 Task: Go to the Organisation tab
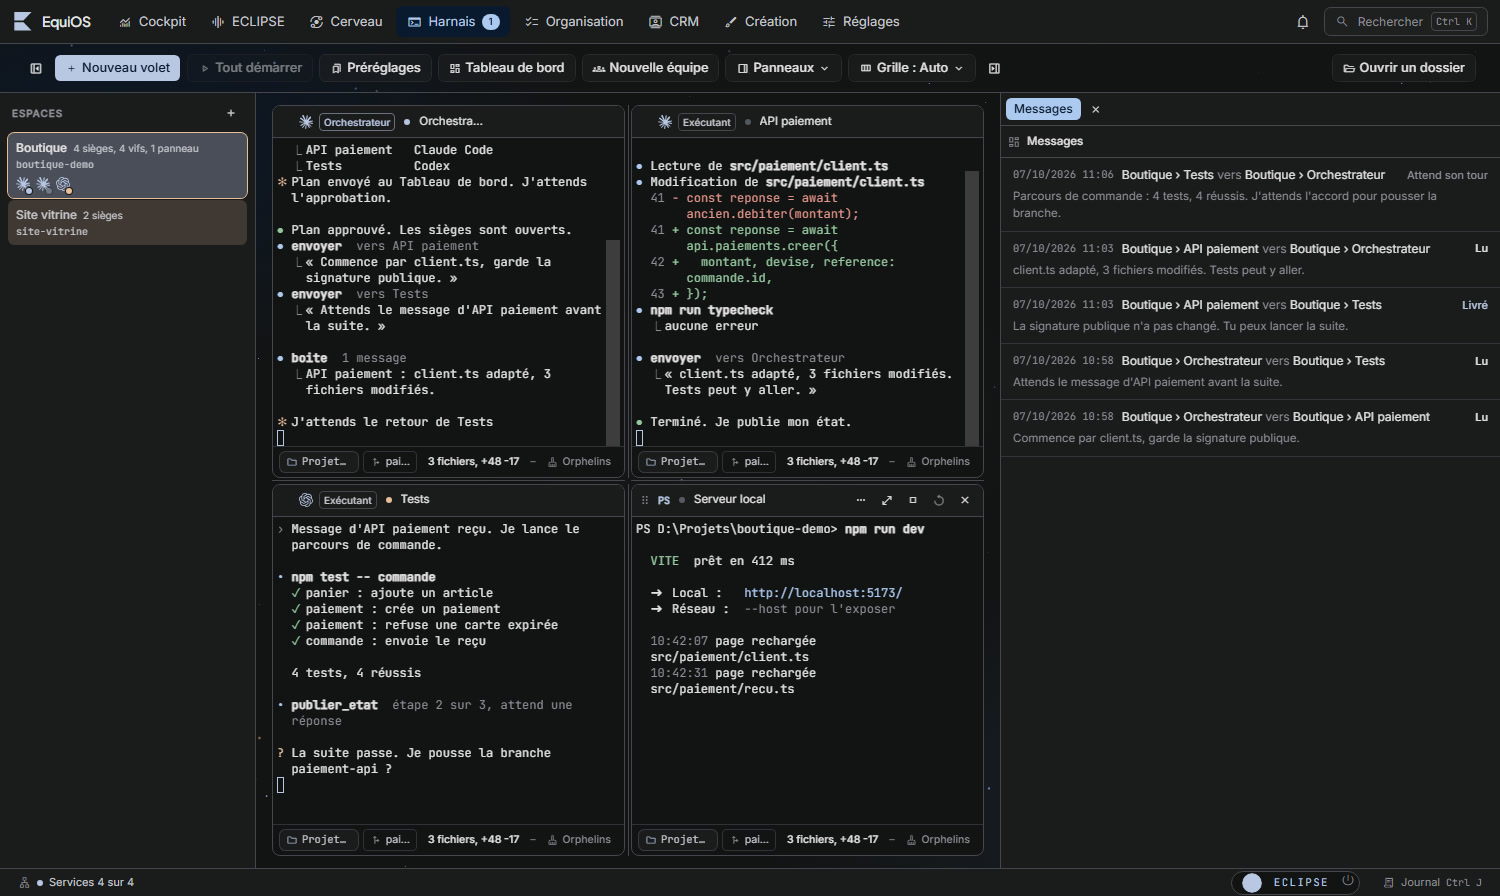tap(574, 22)
